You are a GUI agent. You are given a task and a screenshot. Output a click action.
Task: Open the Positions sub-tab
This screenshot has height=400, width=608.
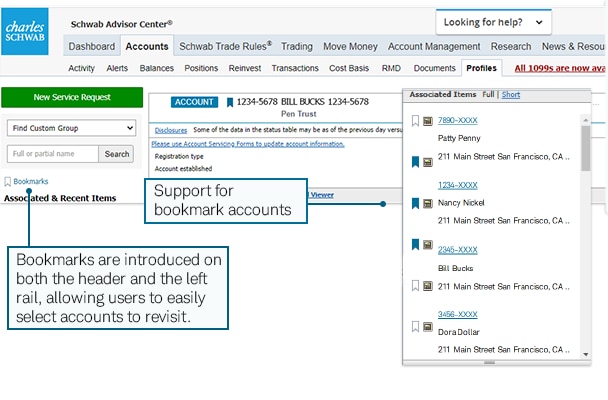[201, 68]
